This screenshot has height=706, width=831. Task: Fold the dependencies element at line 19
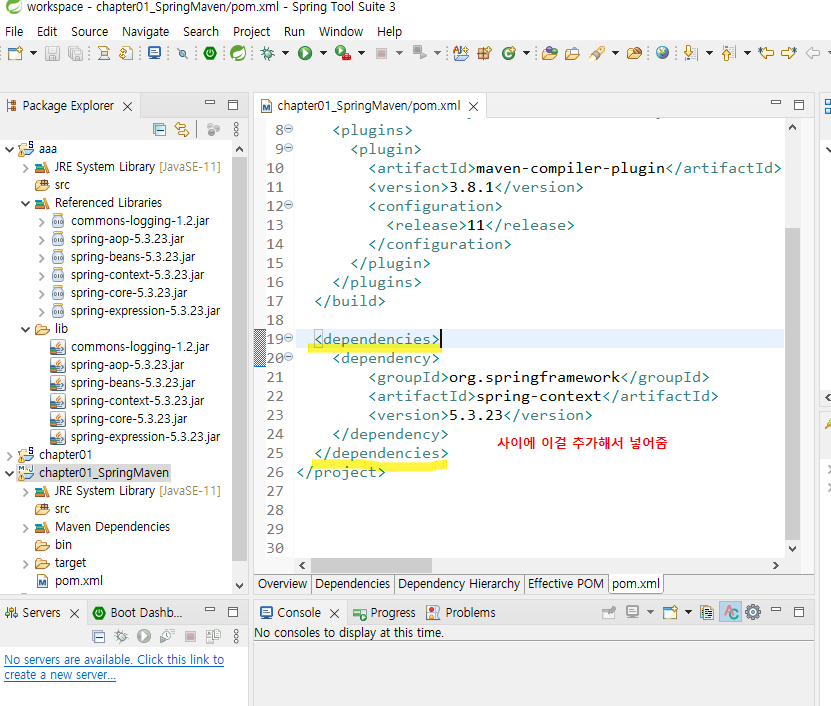click(289, 338)
